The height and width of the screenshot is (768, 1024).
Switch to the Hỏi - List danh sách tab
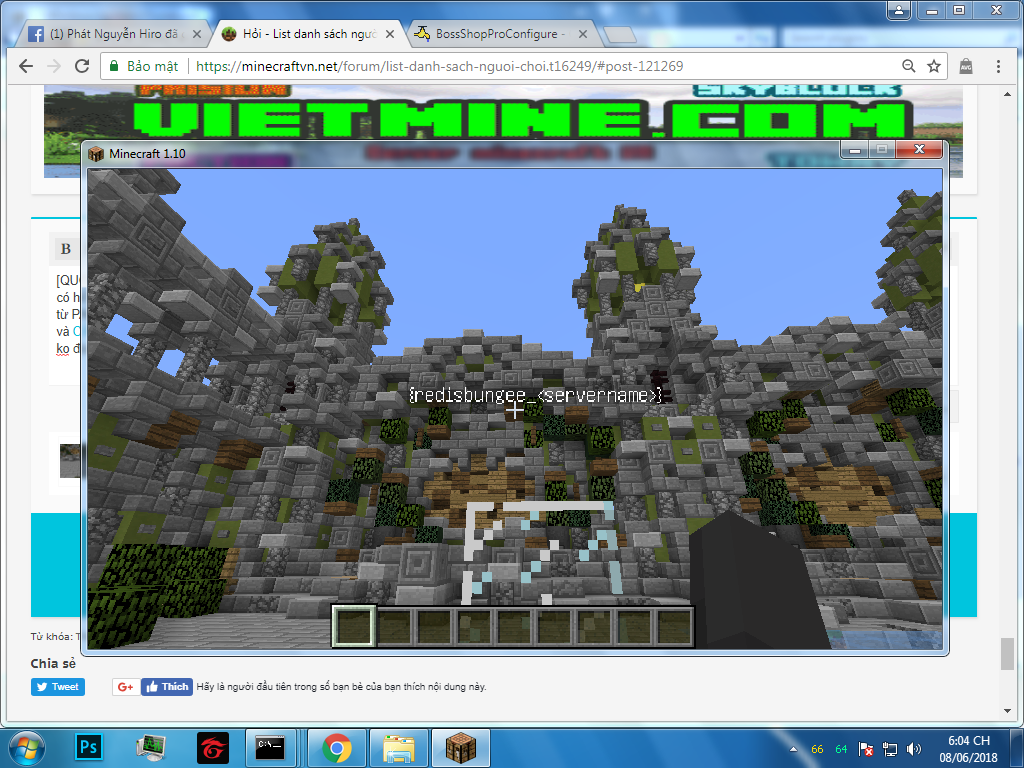click(309, 34)
